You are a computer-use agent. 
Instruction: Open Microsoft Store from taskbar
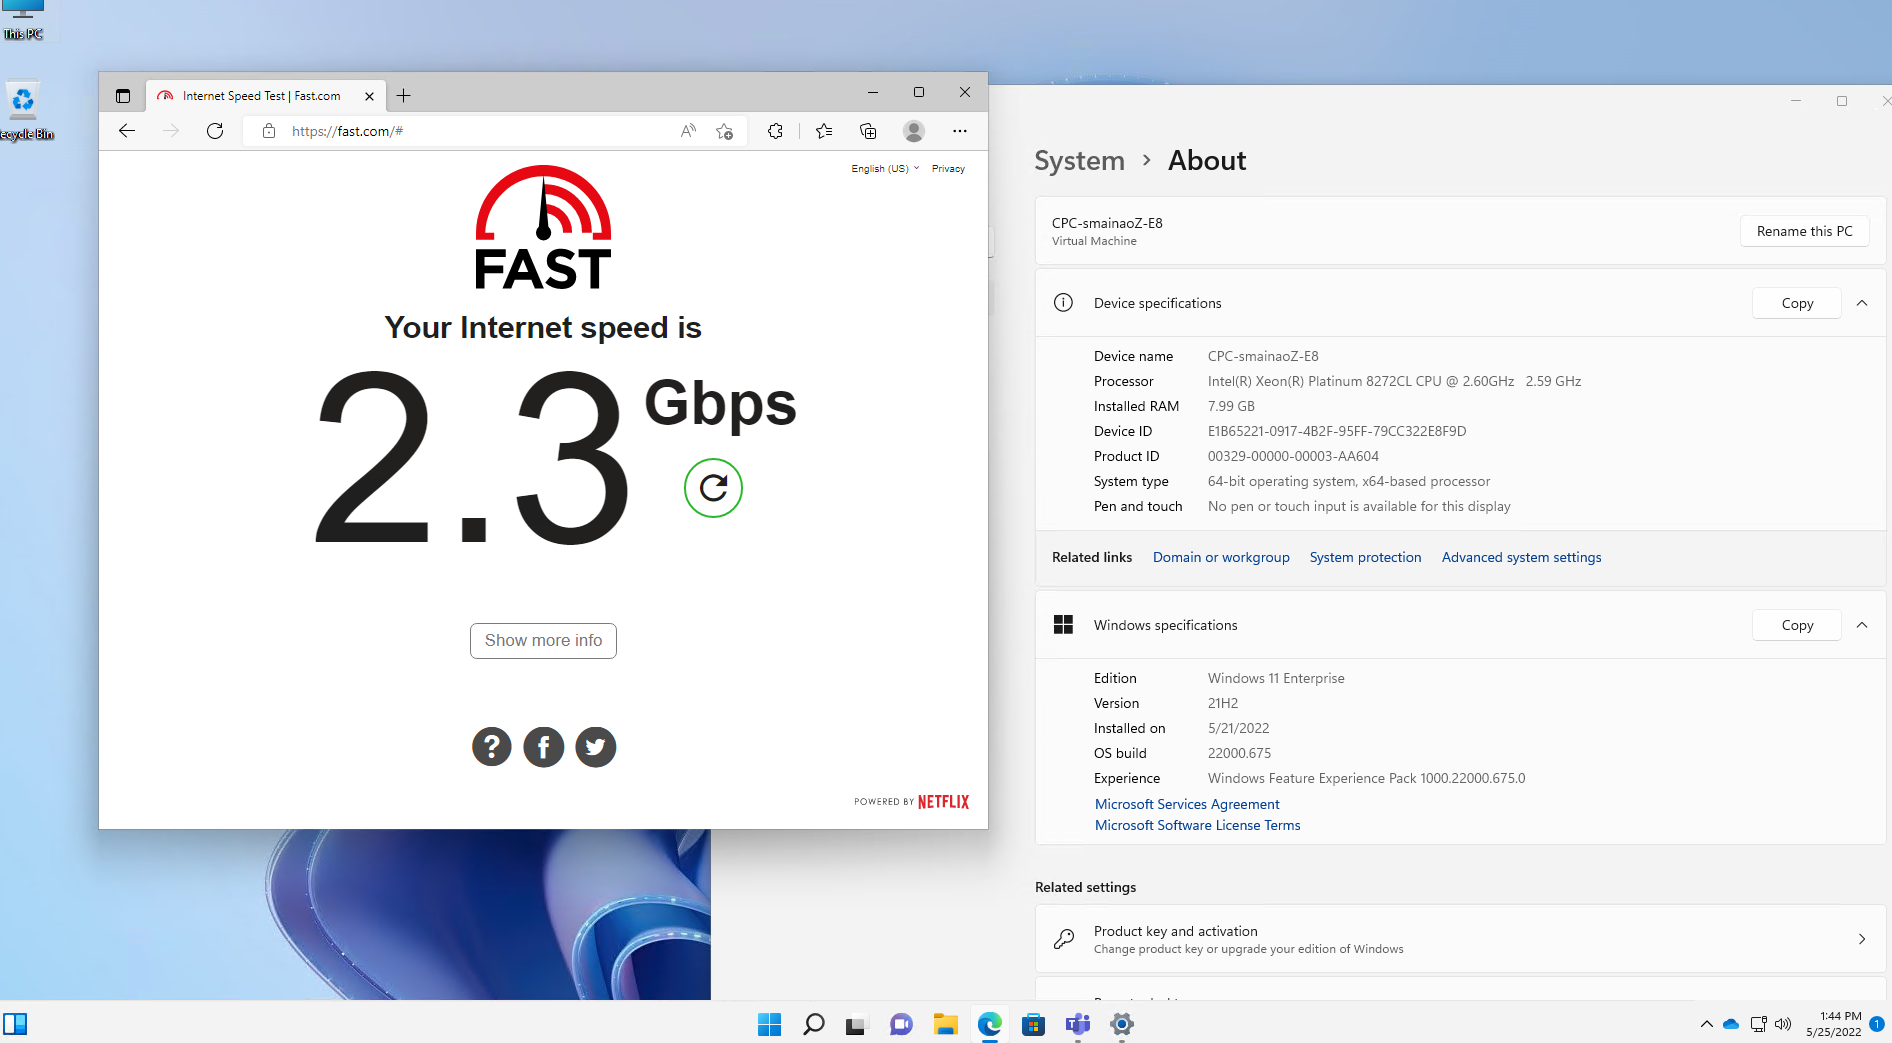click(x=1033, y=1024)
